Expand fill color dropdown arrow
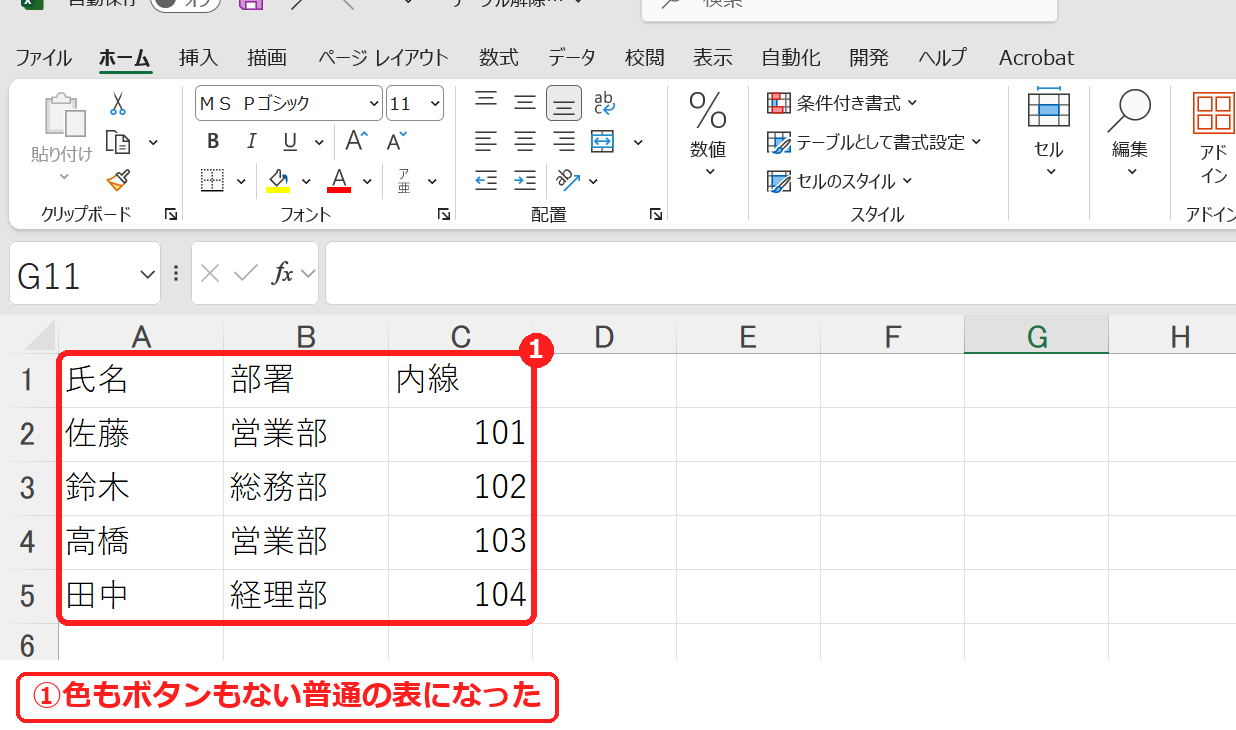This screenshot has width=1236, height=730. coord(306,181)
